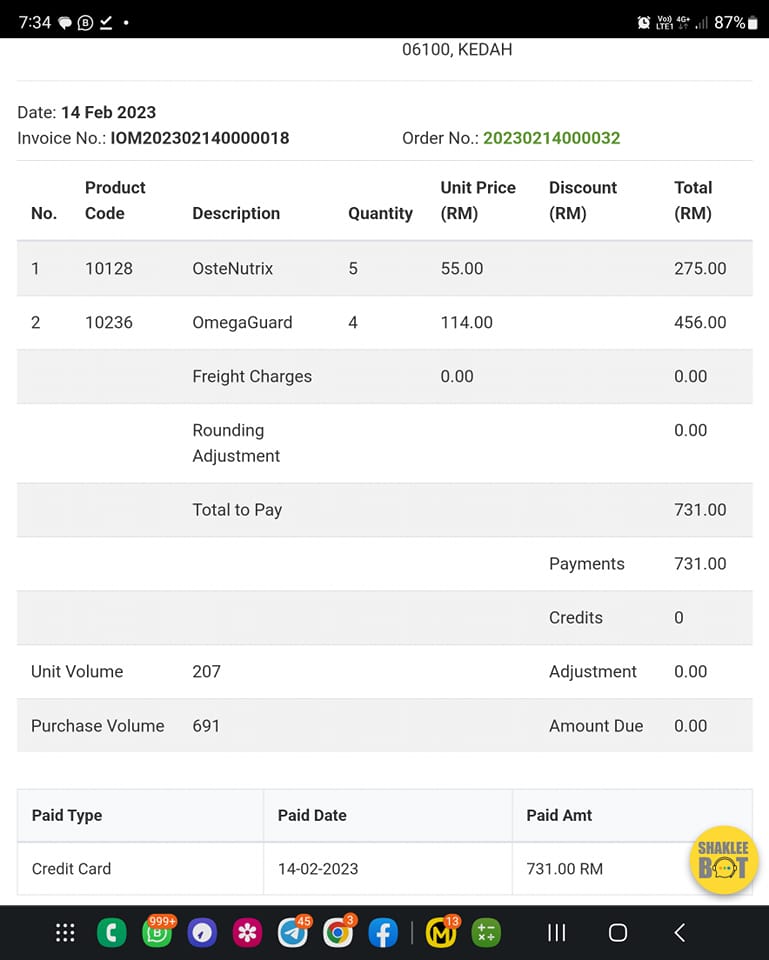
Task: Open order number 20230214000032 link
Action: click(551, 138)
